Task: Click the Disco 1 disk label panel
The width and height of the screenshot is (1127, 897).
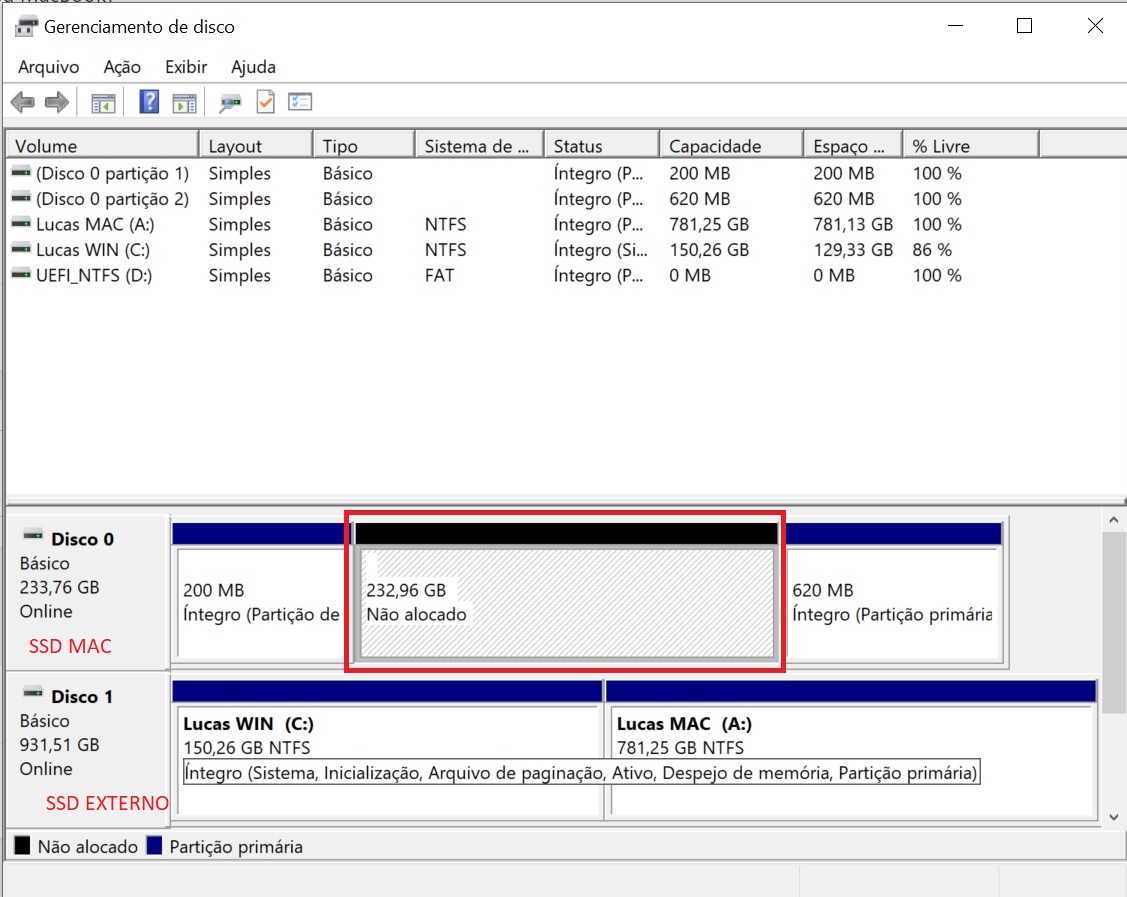Action: tap(88, 750)
